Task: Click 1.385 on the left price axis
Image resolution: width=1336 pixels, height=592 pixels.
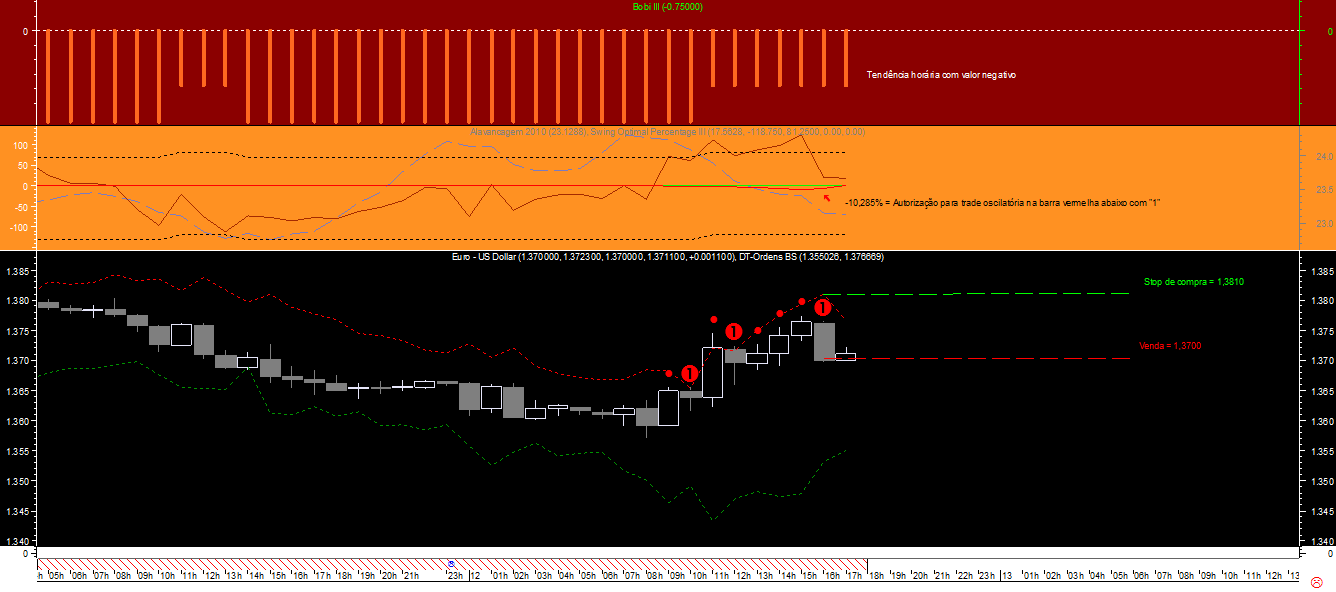Action: pos(18,272)
